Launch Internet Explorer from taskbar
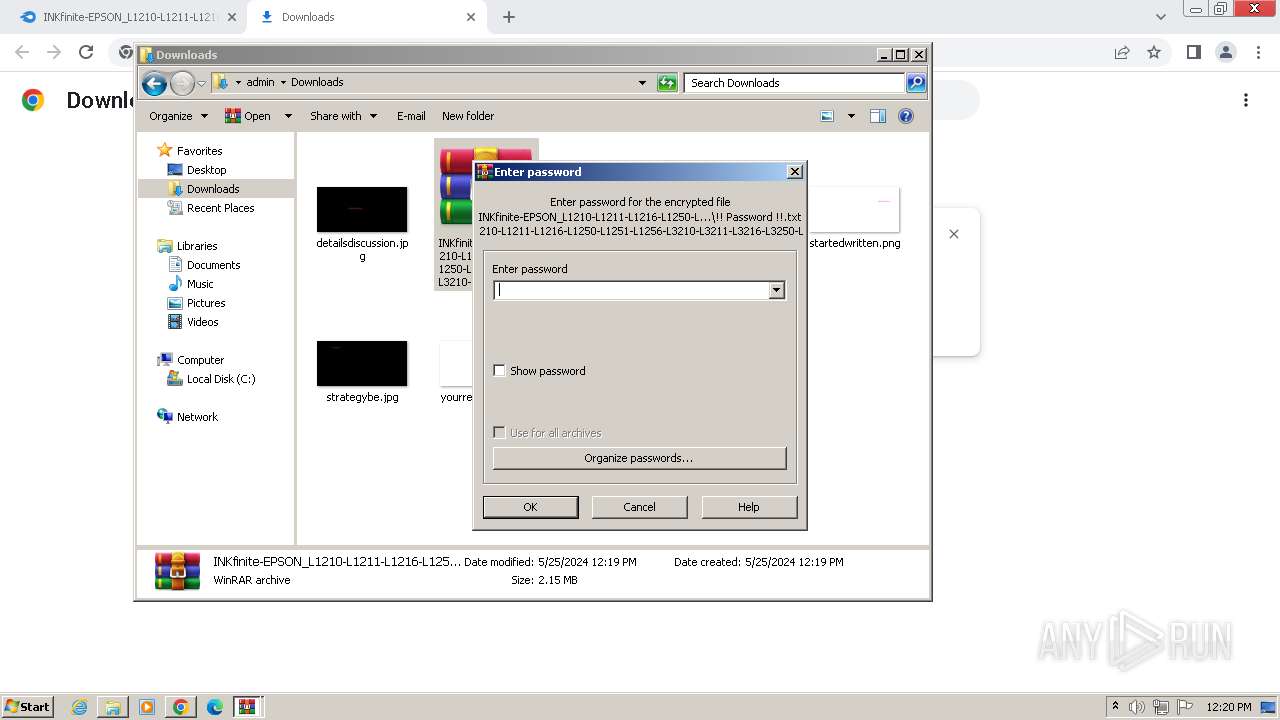The image size is (1280, 720). [79, 707]
